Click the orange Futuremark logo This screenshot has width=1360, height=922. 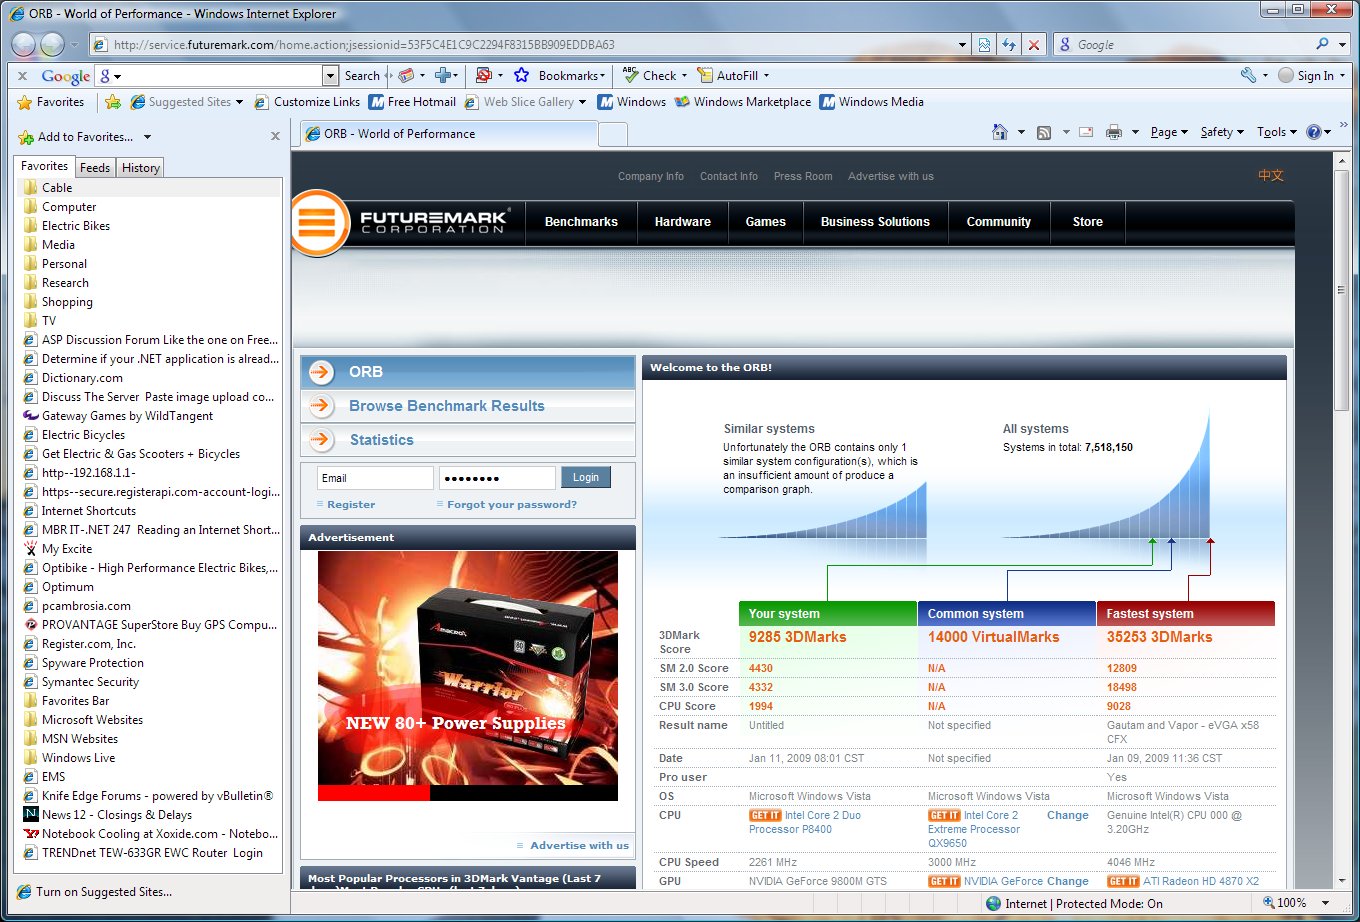click(319, 221)
